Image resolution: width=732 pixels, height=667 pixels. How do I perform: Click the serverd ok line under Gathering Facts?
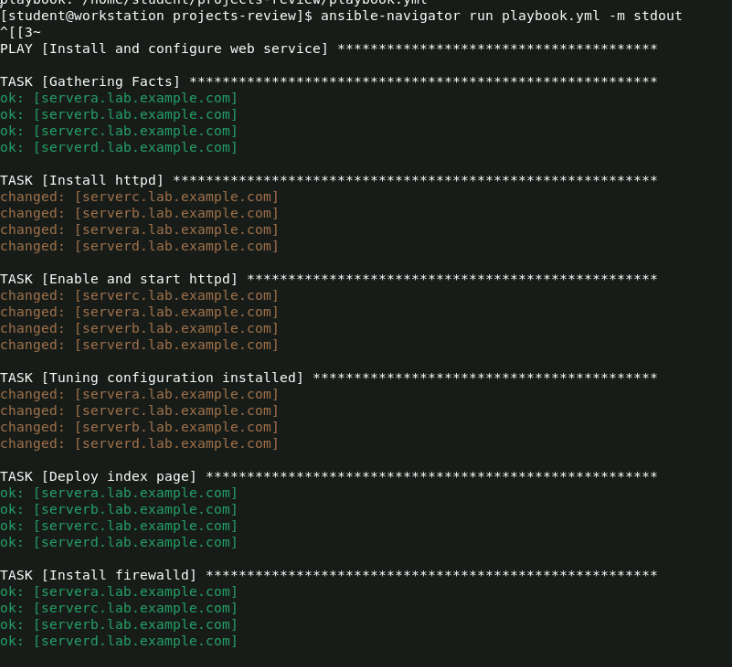[119, 148]
